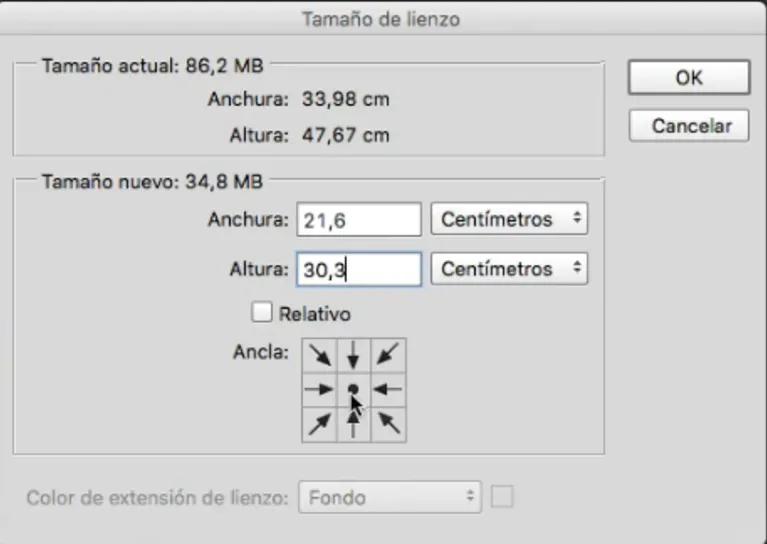The height and width of the screenshot is (544, 767).
Task: Select the top-left anchor arrow
Action: 319,356
